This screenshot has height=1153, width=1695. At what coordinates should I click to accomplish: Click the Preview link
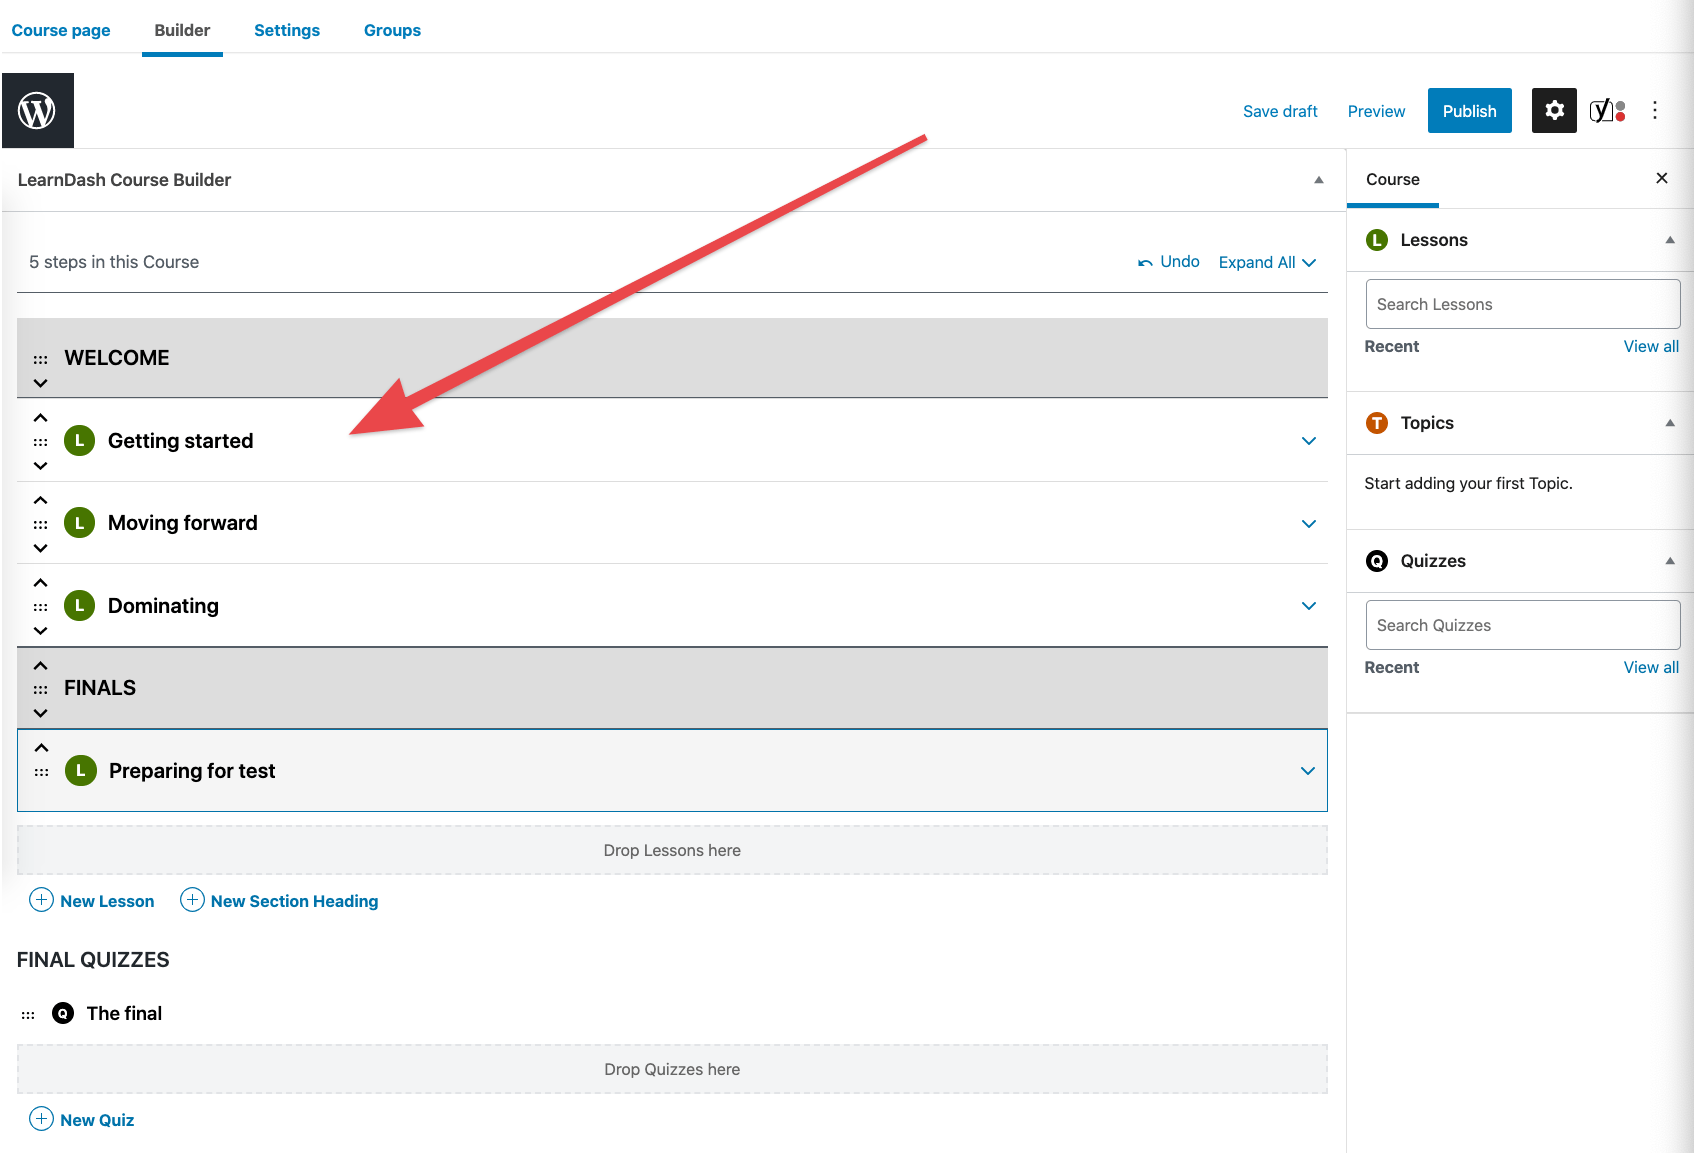coord(1376,111)
